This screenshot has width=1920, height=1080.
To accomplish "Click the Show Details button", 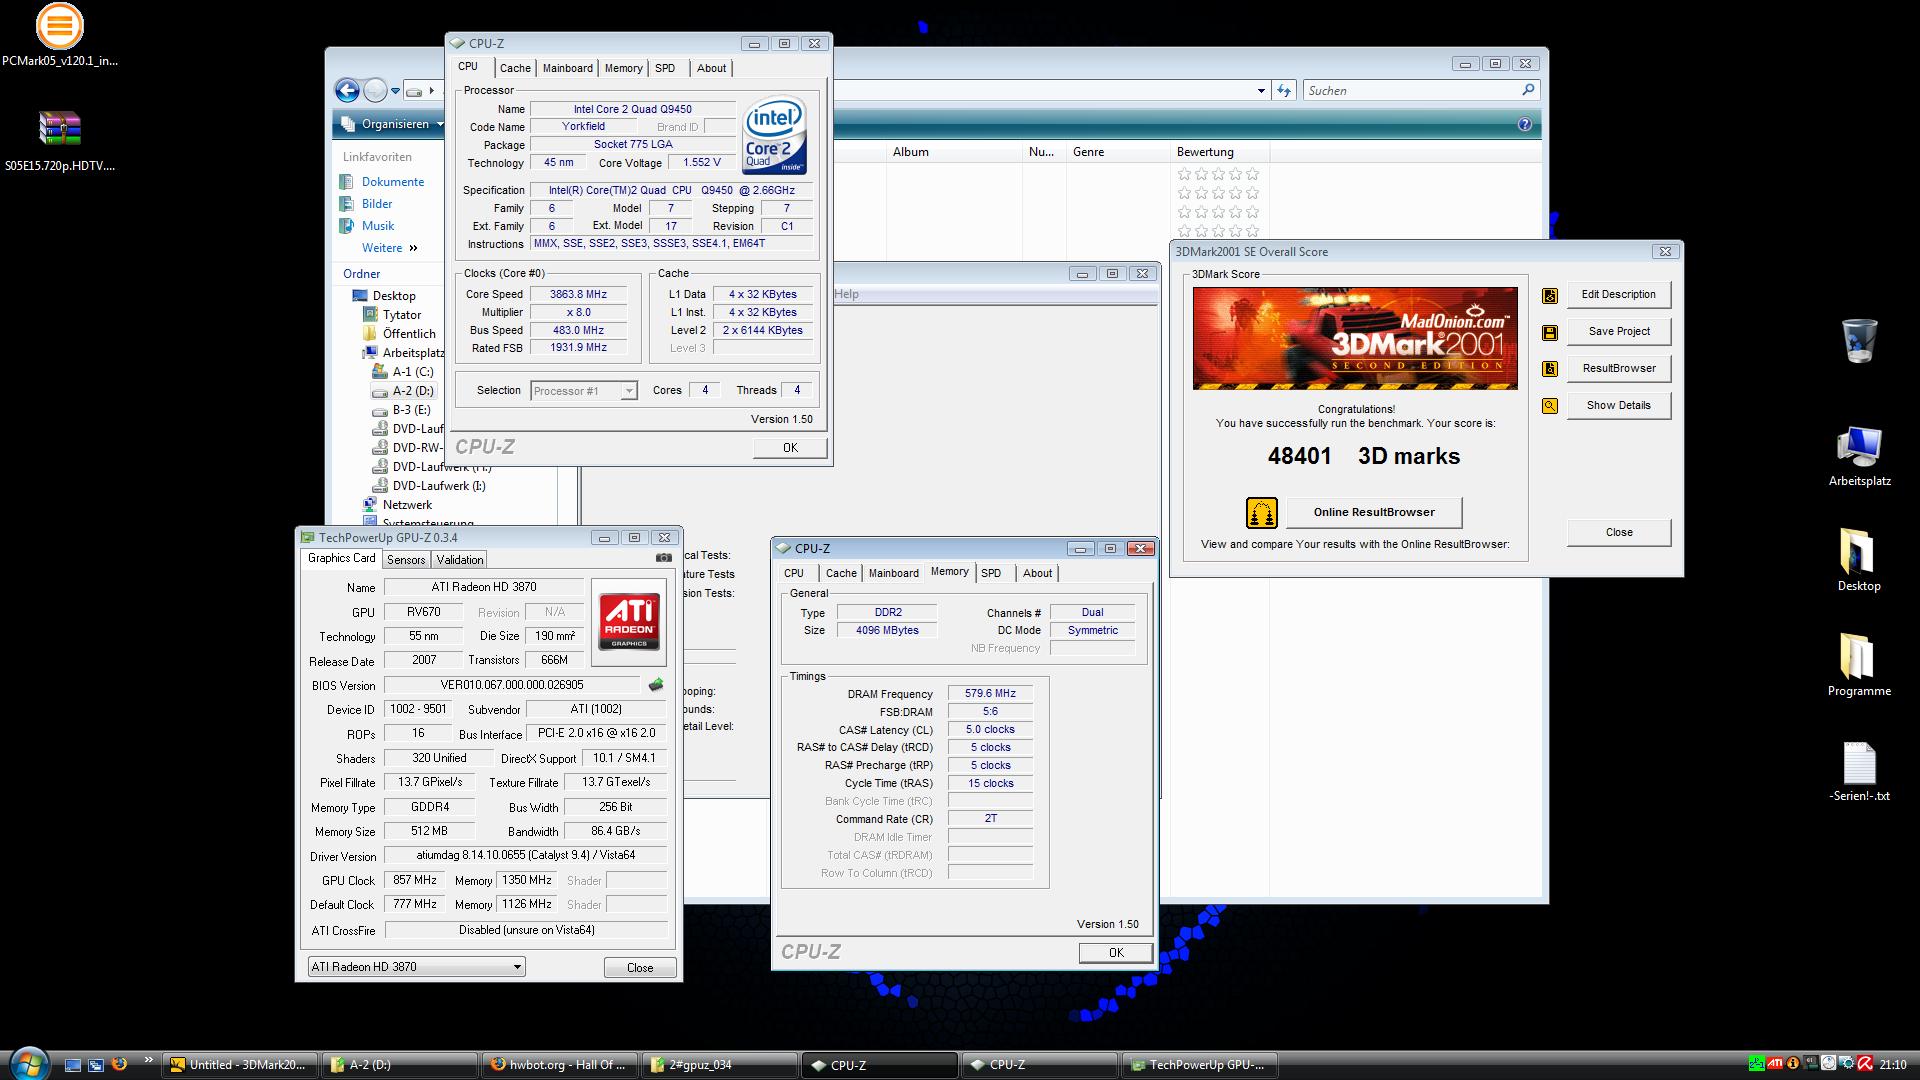I will (1618, 405).
